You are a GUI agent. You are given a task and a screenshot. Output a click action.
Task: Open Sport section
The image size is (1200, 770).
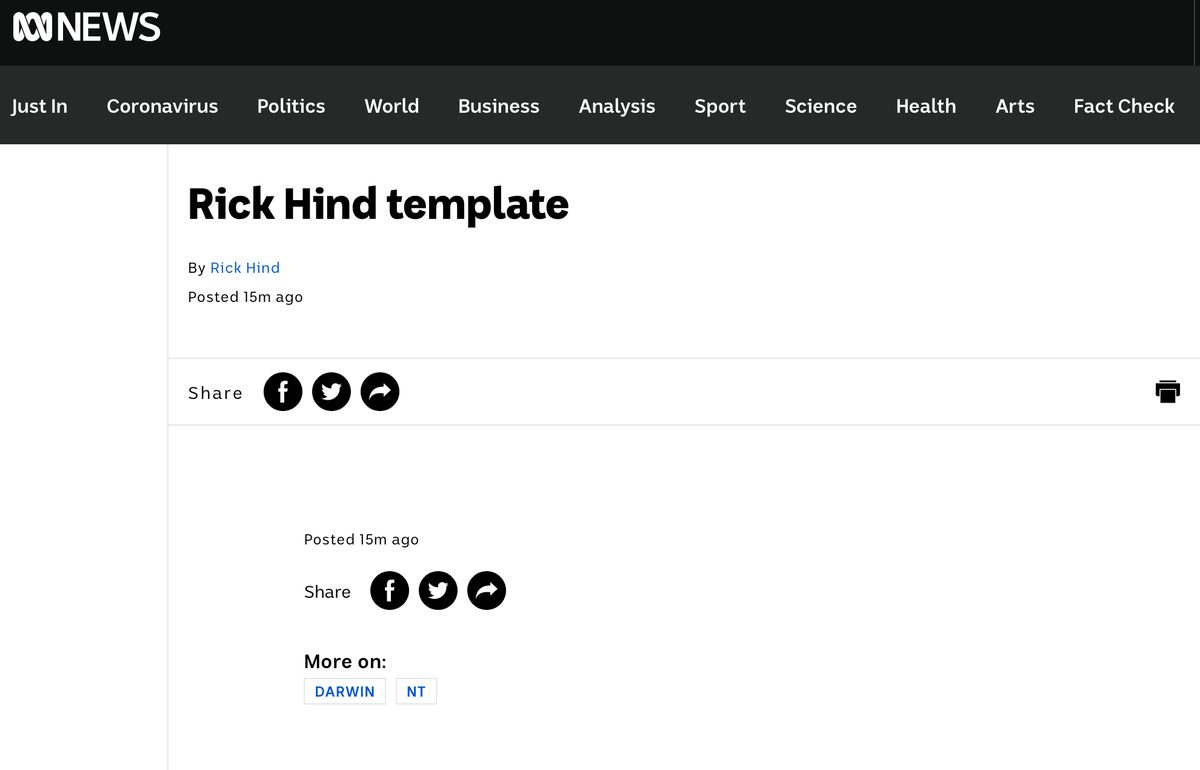coord(720,106)
